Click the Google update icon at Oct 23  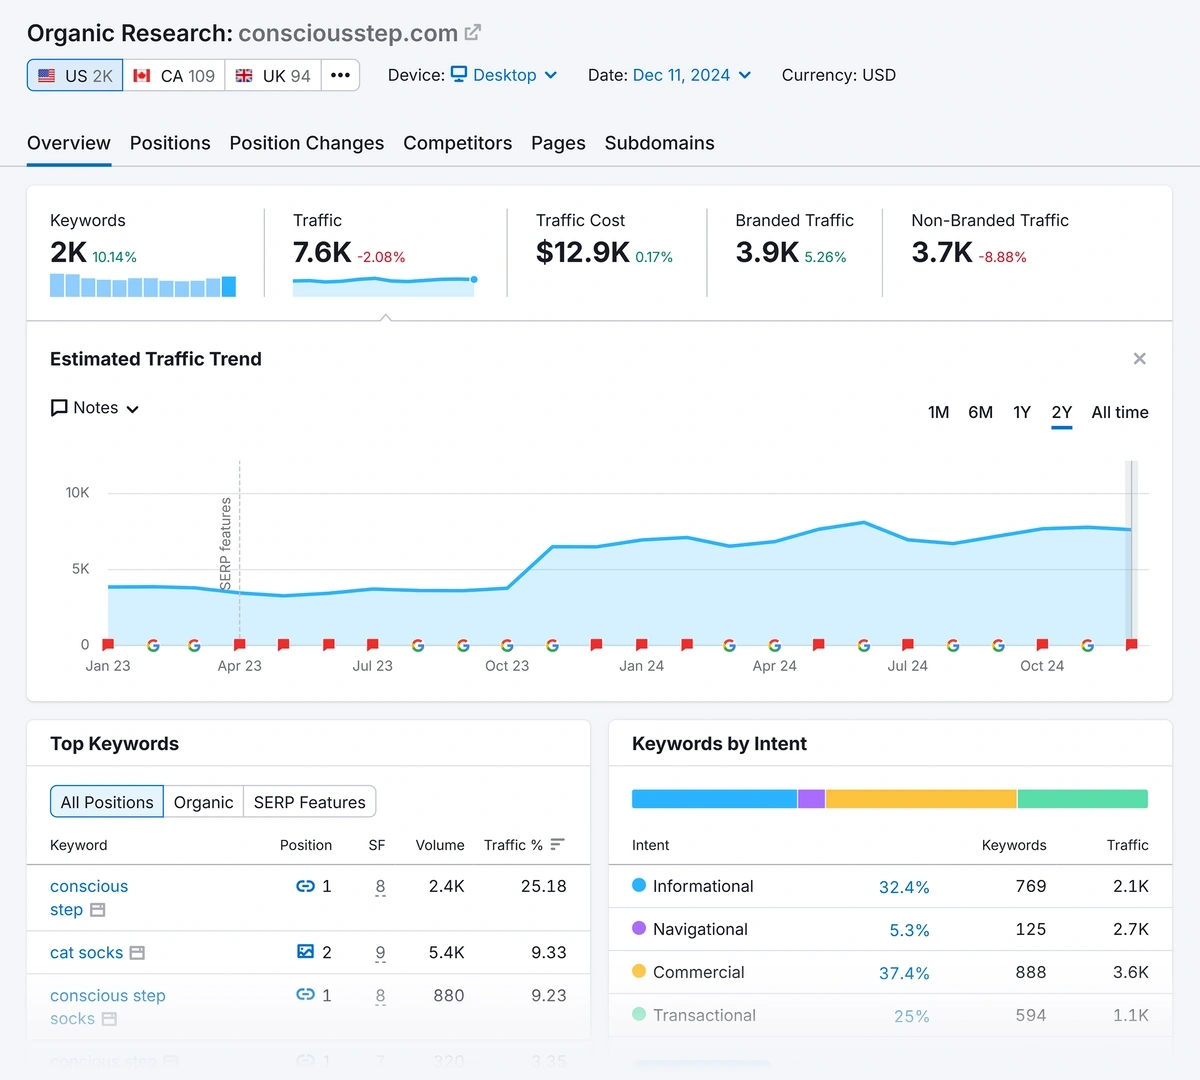click(x=507, y=646)
